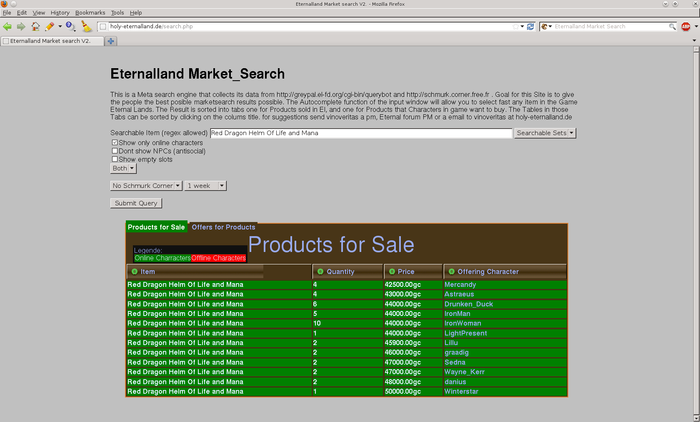Viewport: 700px width, 422px height.
Task: Go back with the green back arrow
Action: [7, 27]
